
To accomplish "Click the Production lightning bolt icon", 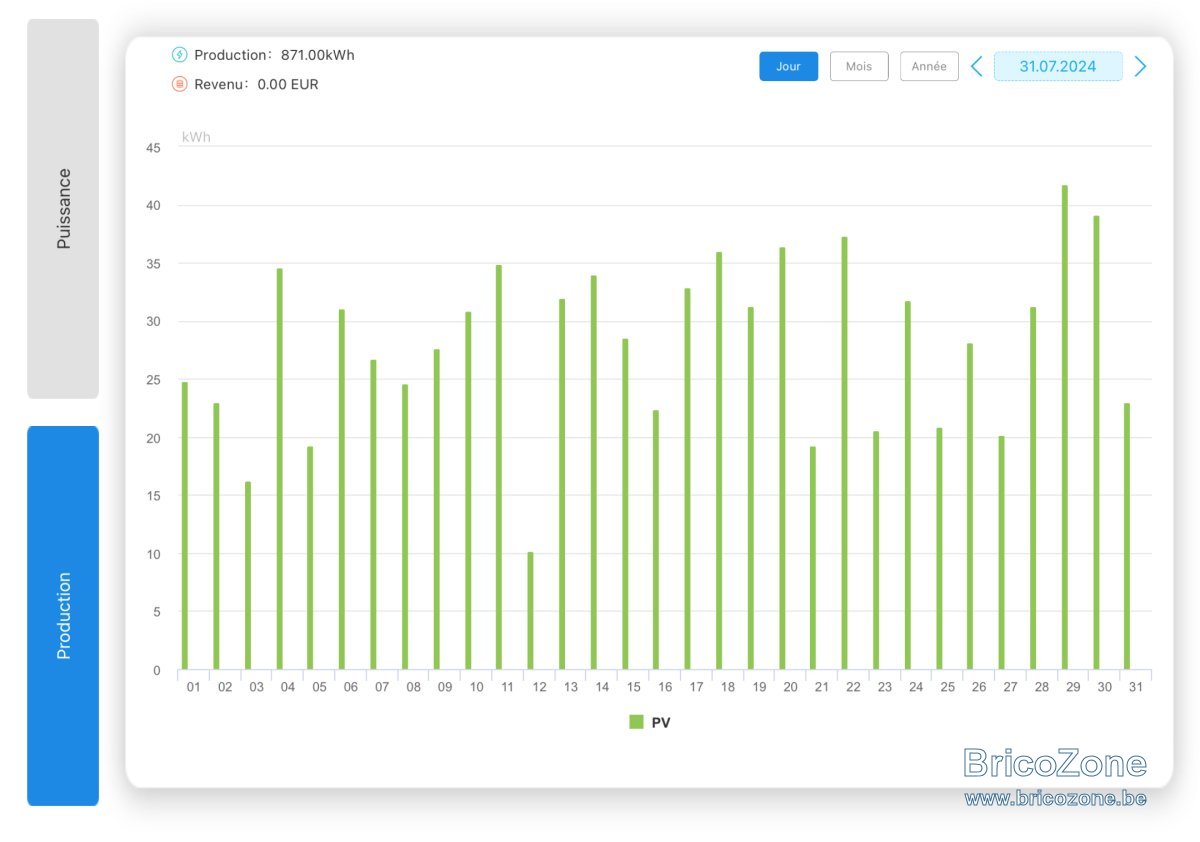I will tap(180, 55).
